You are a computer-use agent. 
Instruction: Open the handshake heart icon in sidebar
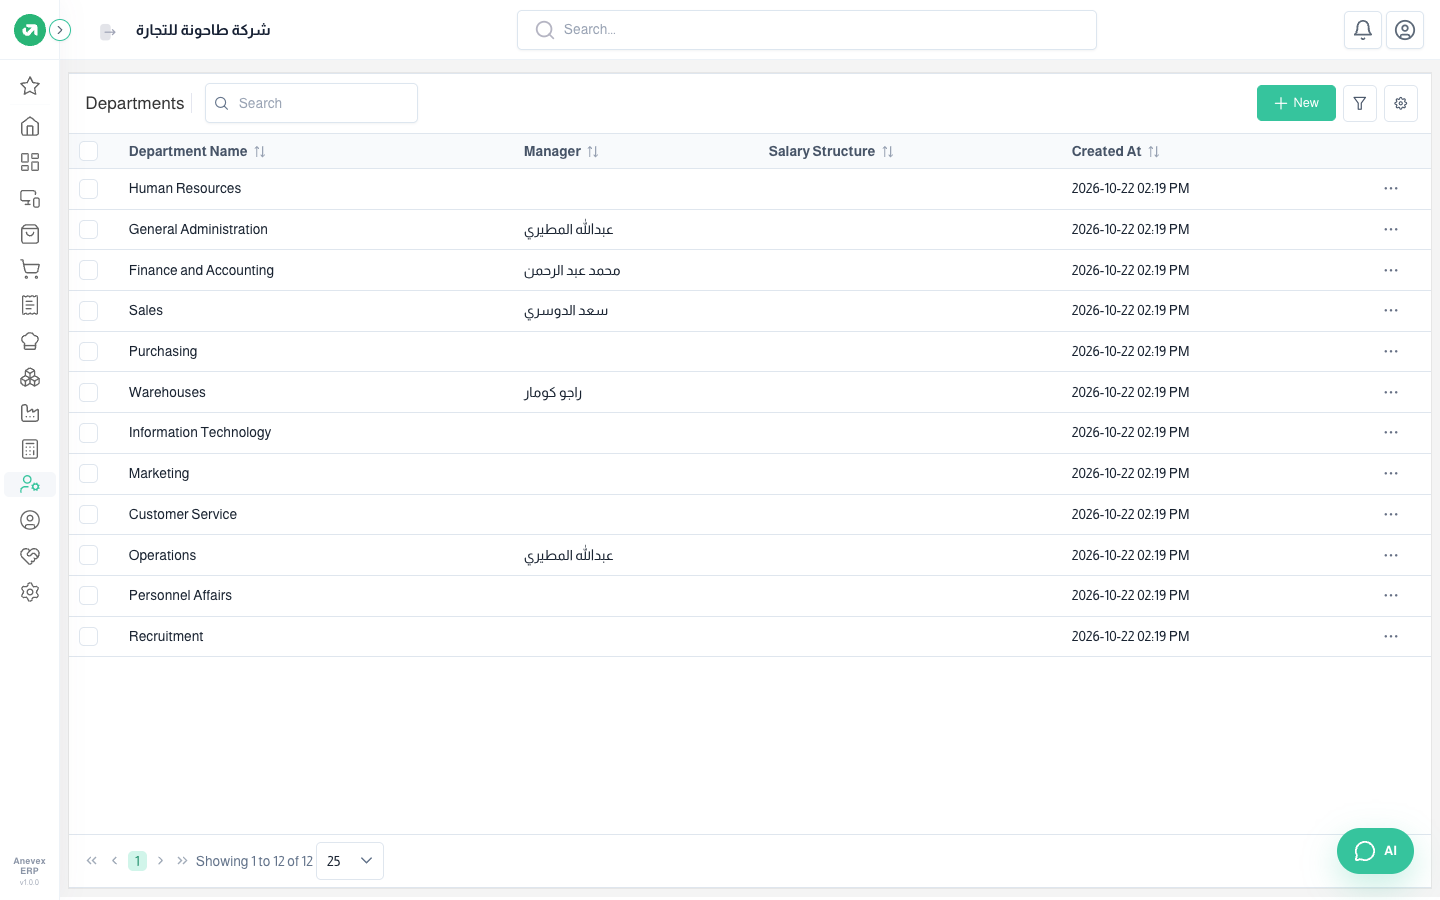(30, 556)
